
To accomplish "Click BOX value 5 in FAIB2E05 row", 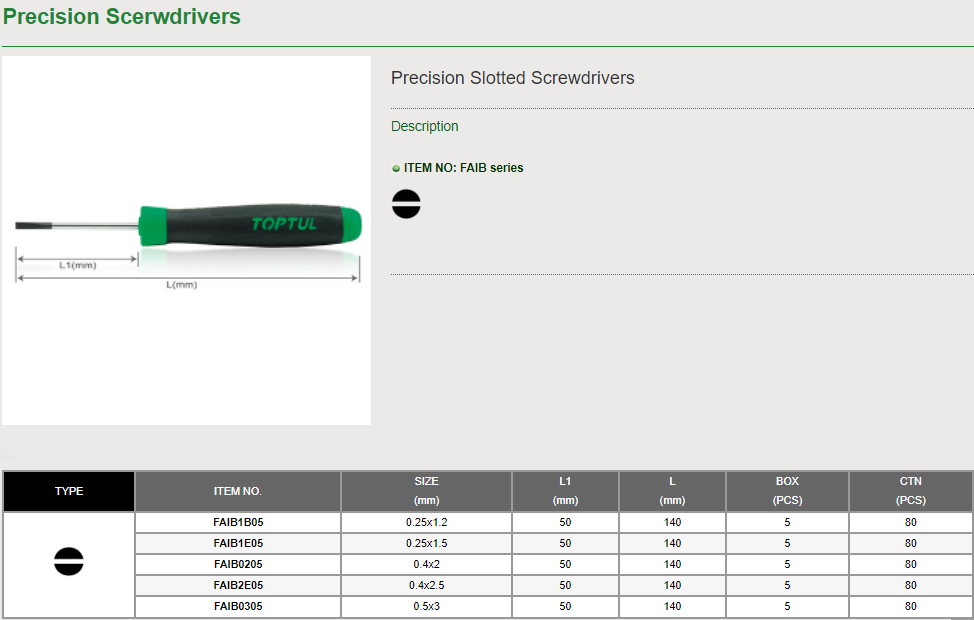I will pos(787,586).
